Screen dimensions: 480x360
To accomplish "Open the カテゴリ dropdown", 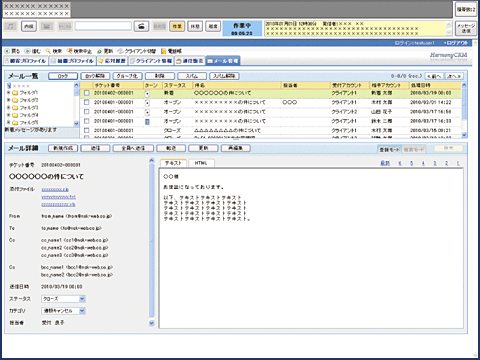I will (64, 311).
